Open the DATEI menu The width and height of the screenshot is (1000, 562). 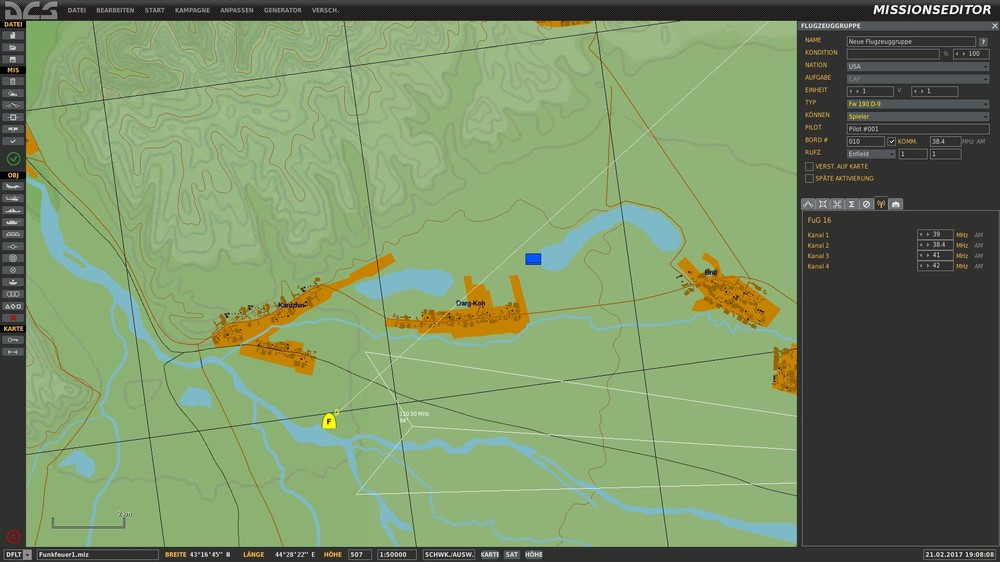(x=77, y=10)
